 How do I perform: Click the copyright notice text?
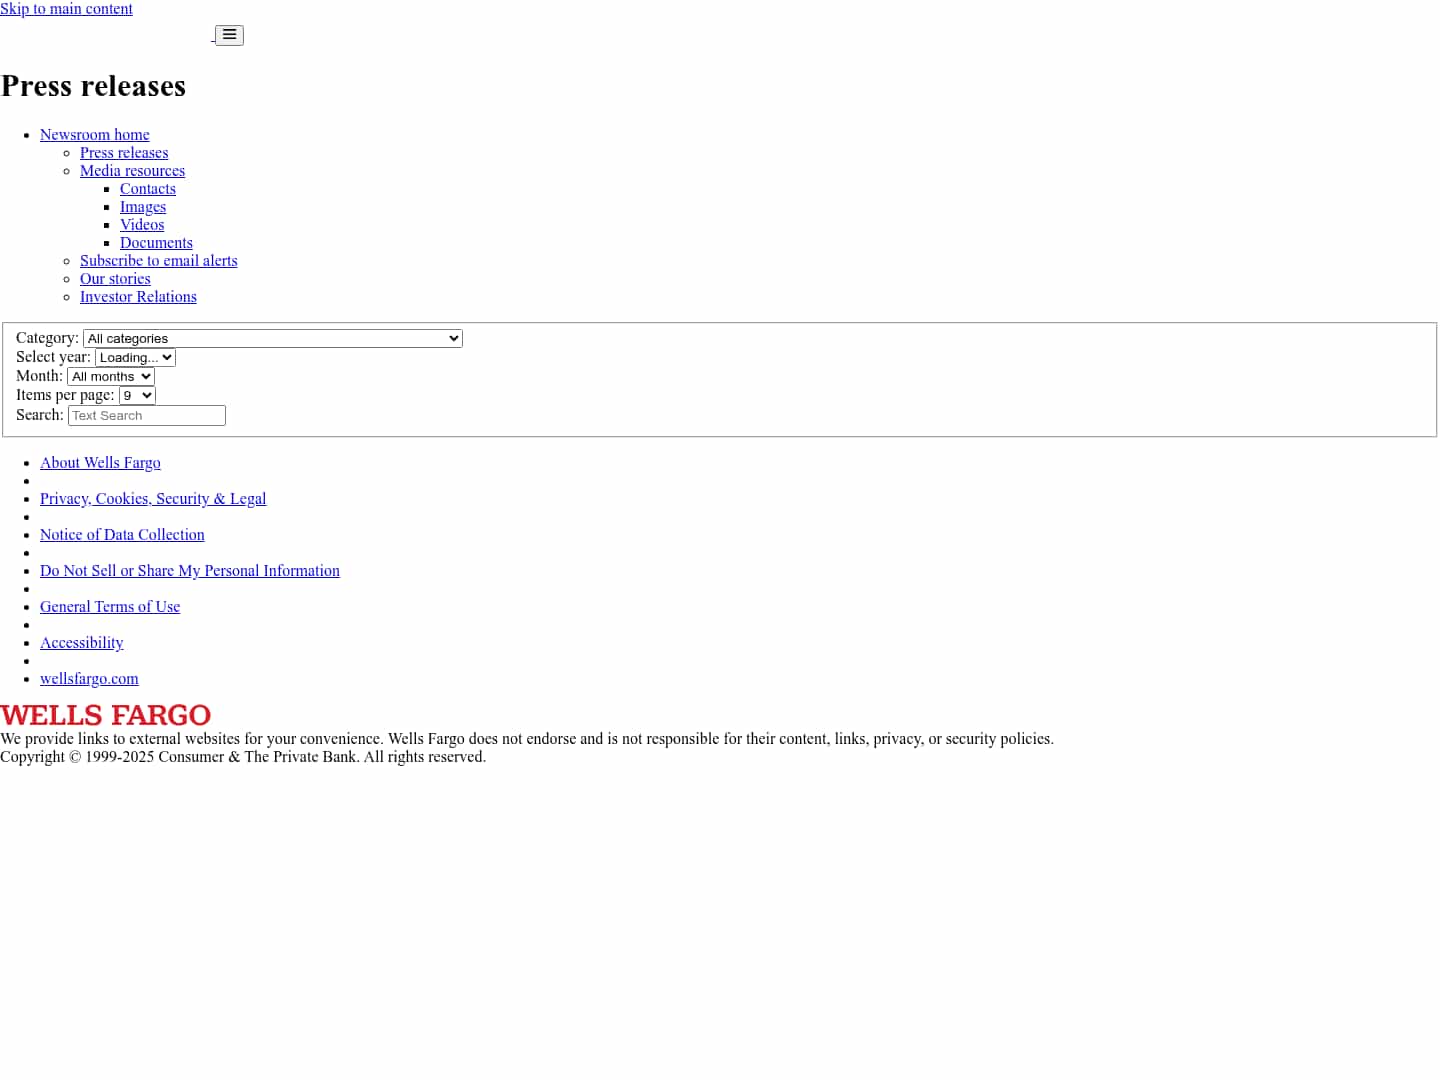click(x=243, y=757)
